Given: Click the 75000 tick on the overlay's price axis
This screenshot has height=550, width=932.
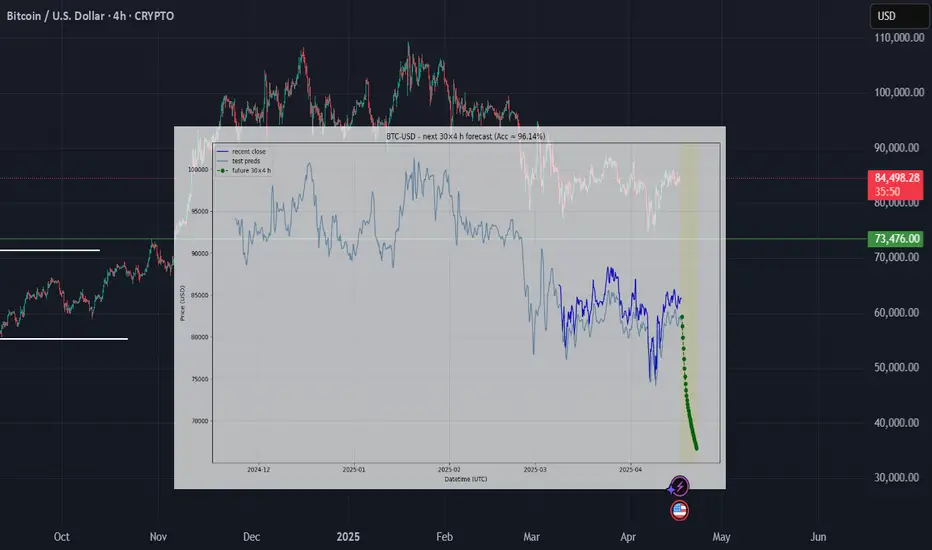Looking at the screenshot, I should [x=200, y=379].
